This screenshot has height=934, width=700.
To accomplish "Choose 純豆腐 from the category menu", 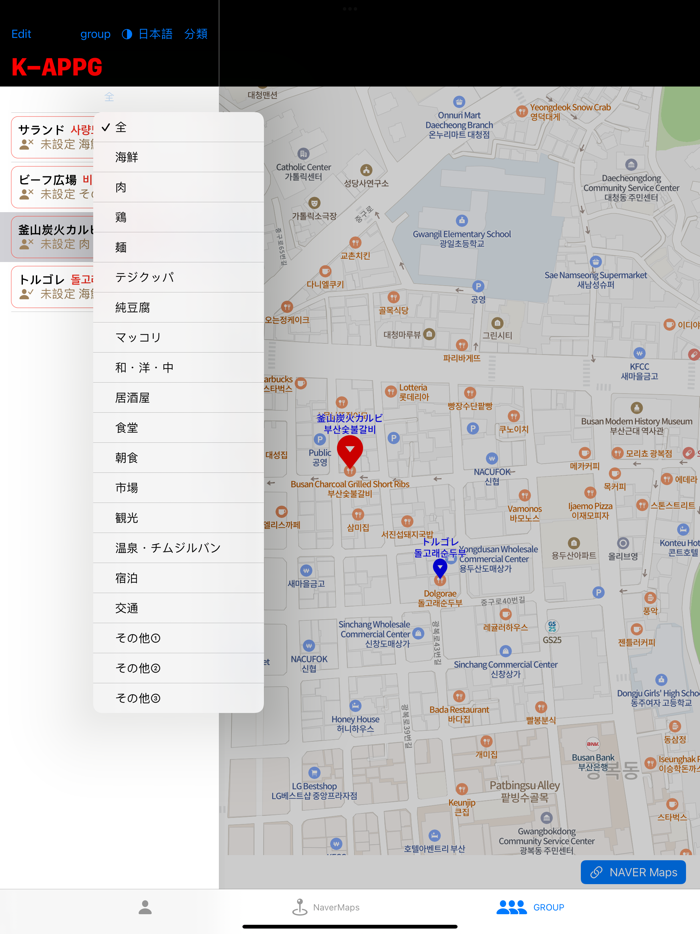I will (x=178, y=307).
